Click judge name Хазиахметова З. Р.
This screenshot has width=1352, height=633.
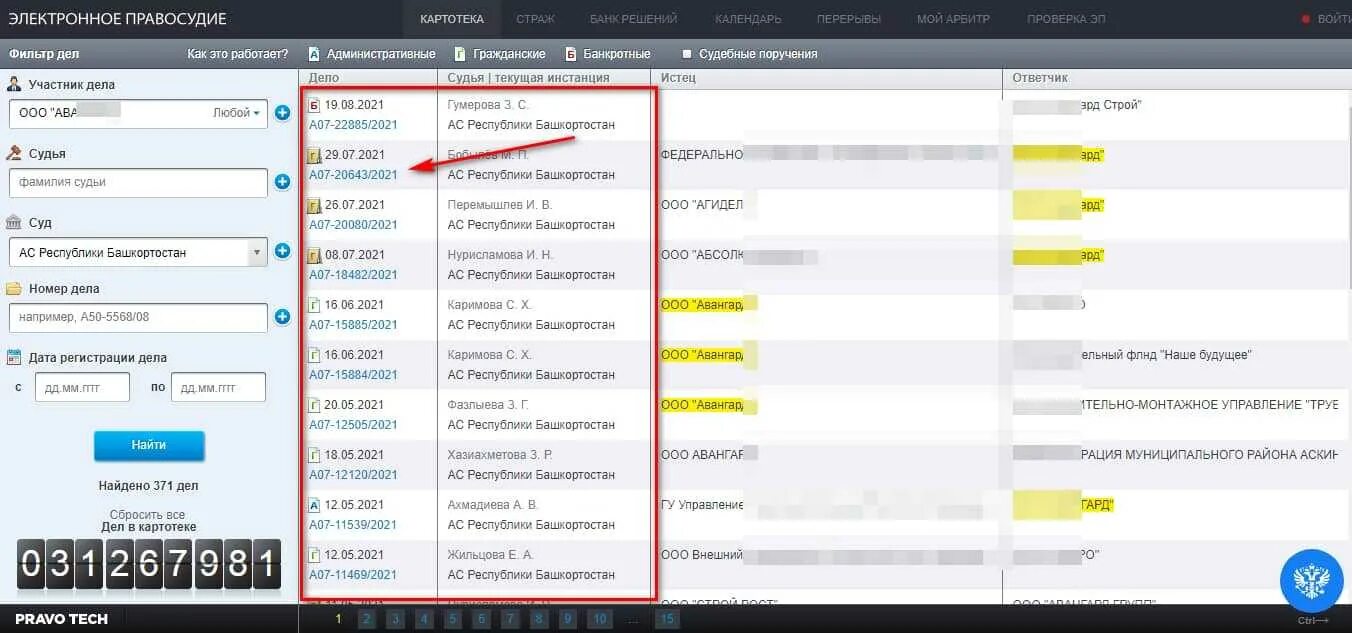tap(500, 455)
